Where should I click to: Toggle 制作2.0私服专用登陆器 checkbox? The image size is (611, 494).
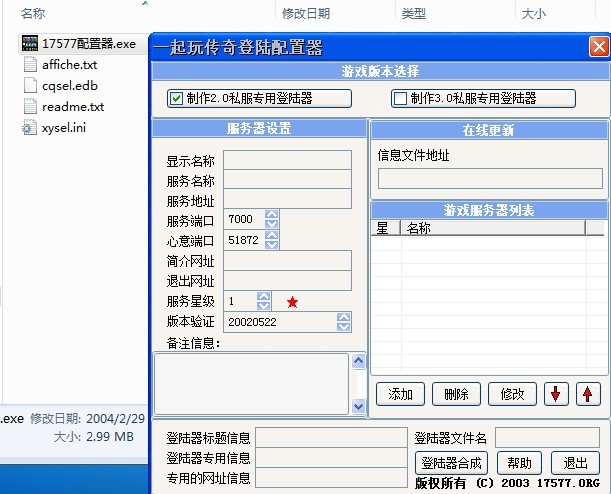point(177,98)
